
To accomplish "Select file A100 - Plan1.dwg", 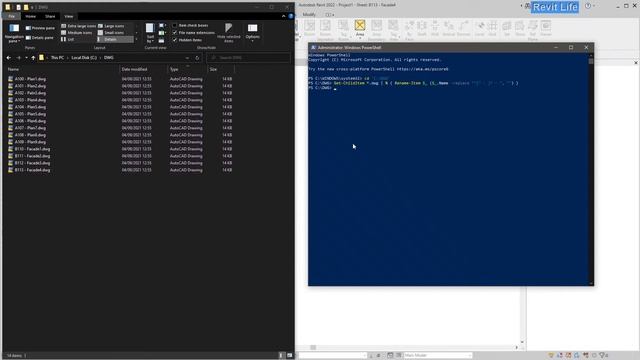I will coord(30,79).
